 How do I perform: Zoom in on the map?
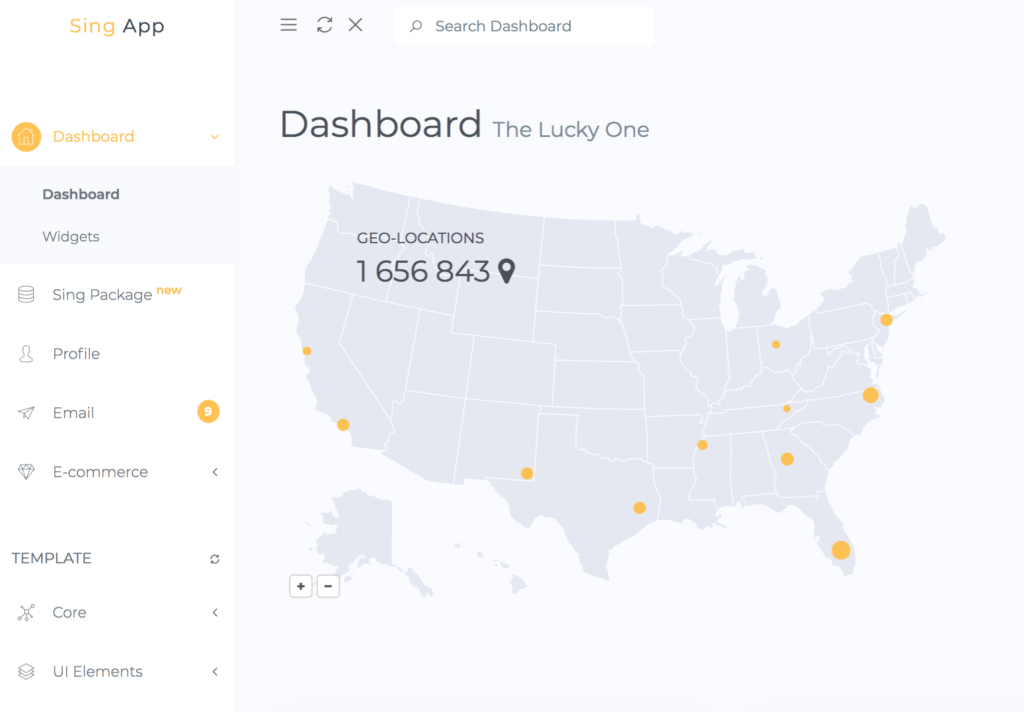(301, 586)
